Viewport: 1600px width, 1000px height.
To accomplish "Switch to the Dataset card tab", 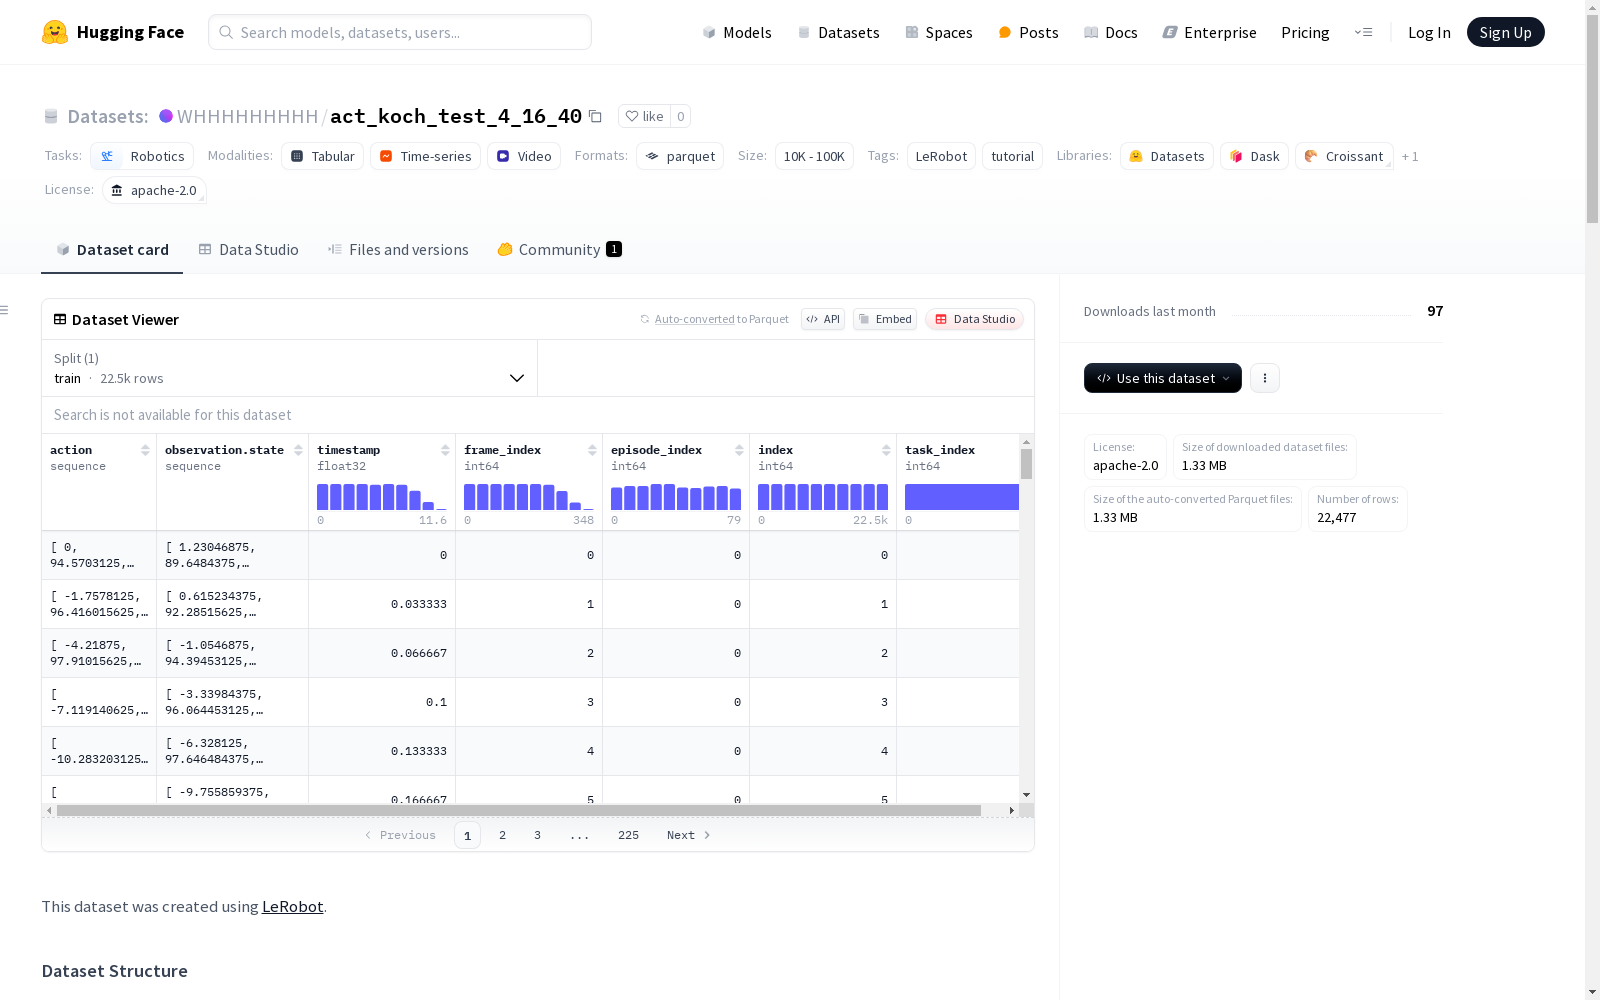I will pyautogui.click(x=112, y=250).
